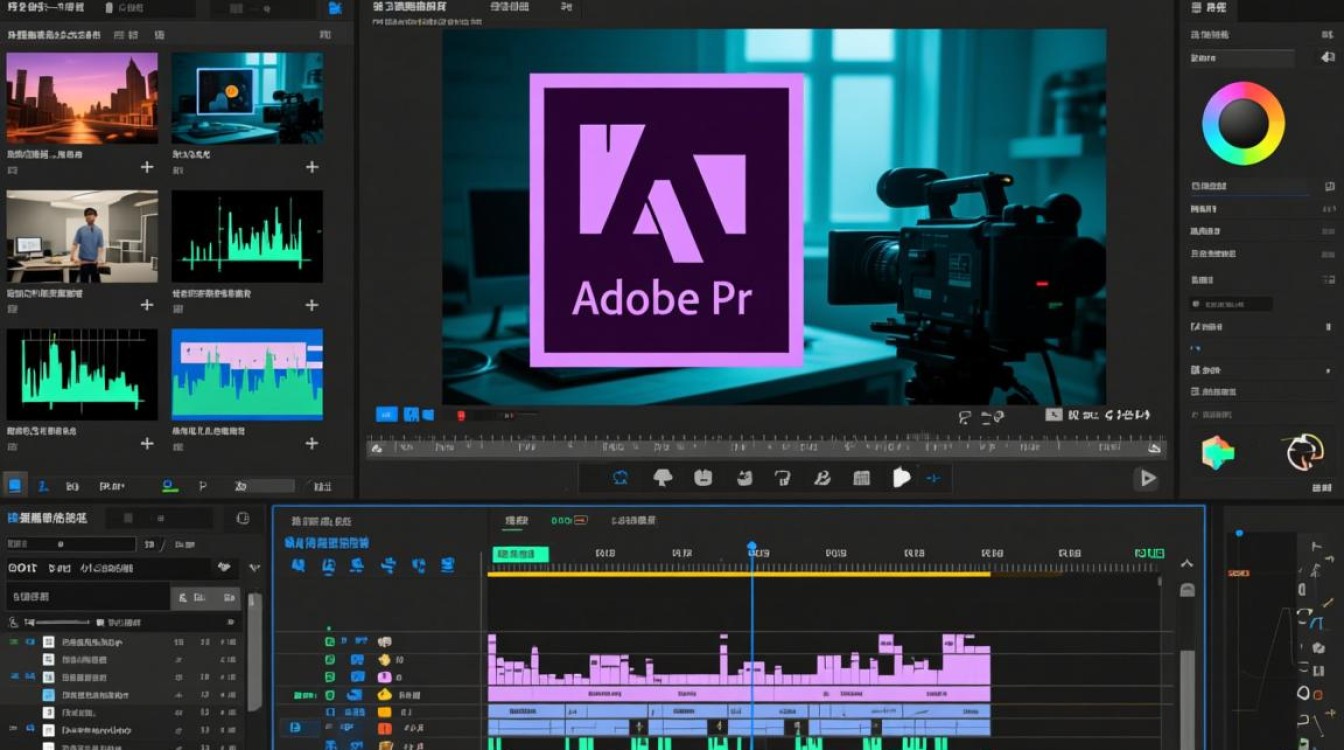Screen dimensions: 1344x750
Task: Click the blue playhead marker on timeline ruler
Action: tap(752, 548)
